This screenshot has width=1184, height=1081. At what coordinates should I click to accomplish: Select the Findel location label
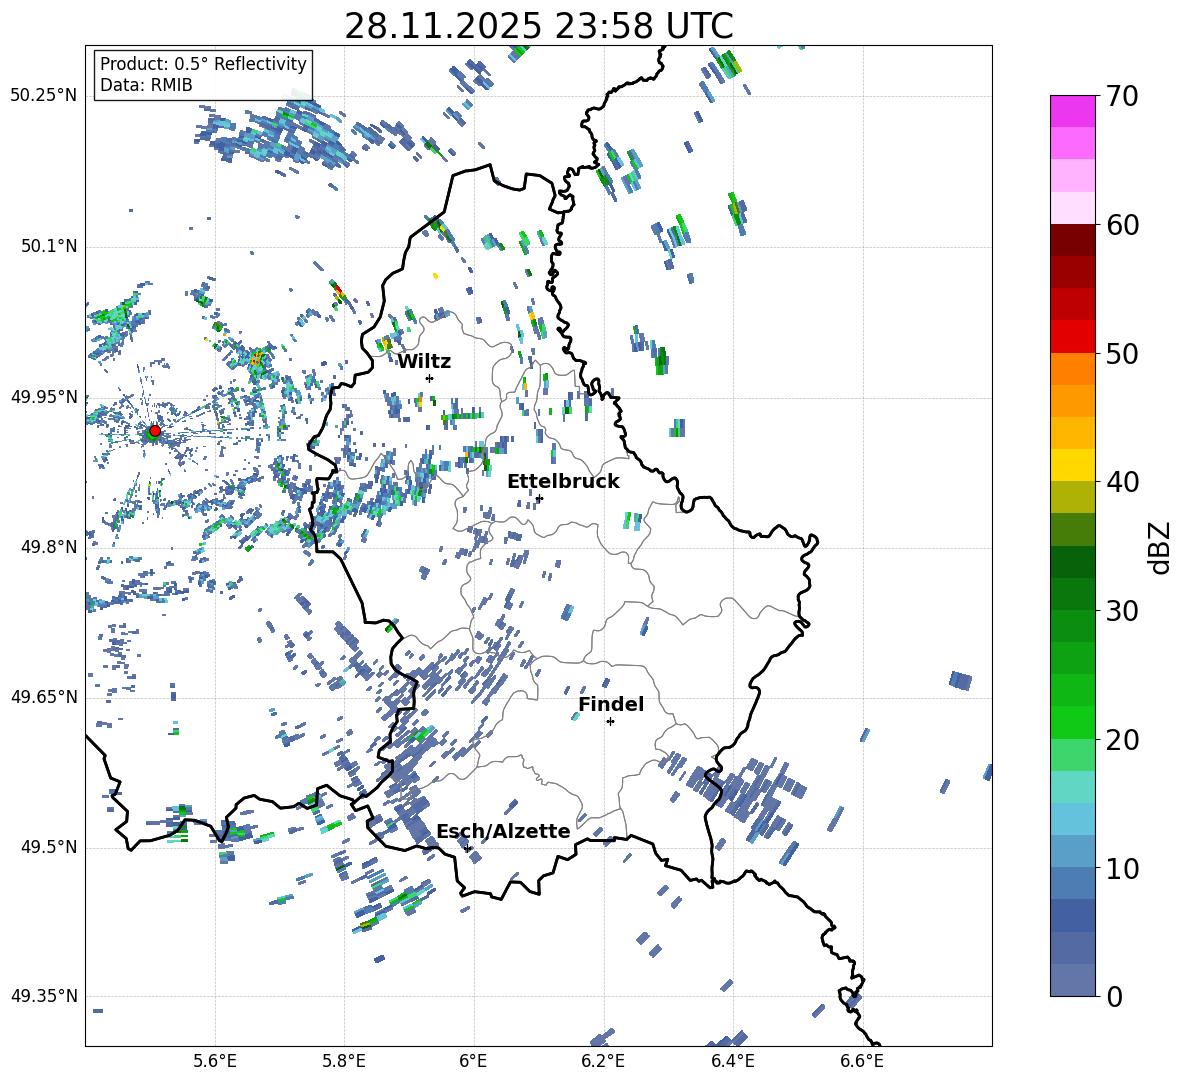point(611,704)
